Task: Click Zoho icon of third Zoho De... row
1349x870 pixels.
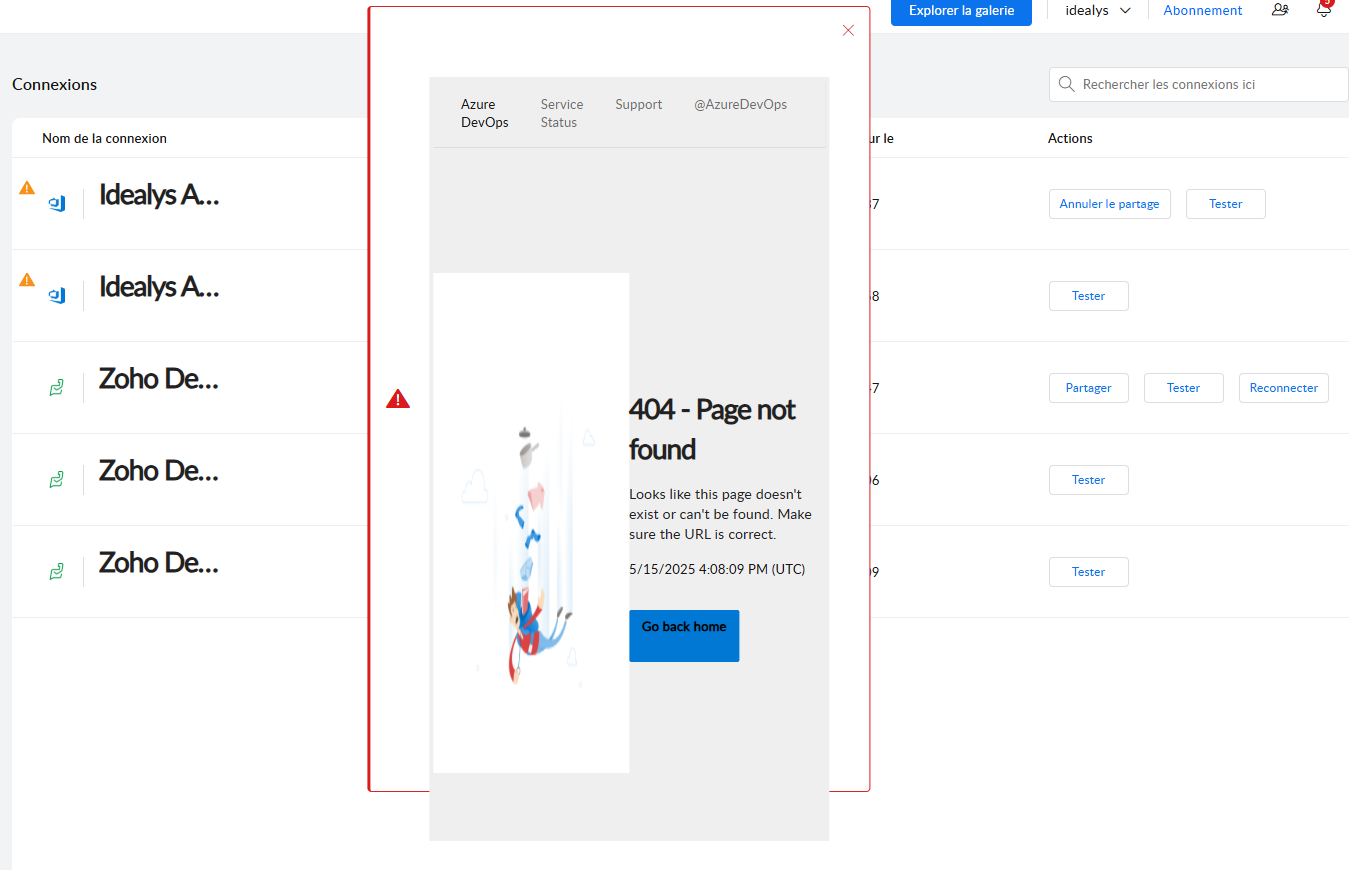Action: tap(57, 572)
